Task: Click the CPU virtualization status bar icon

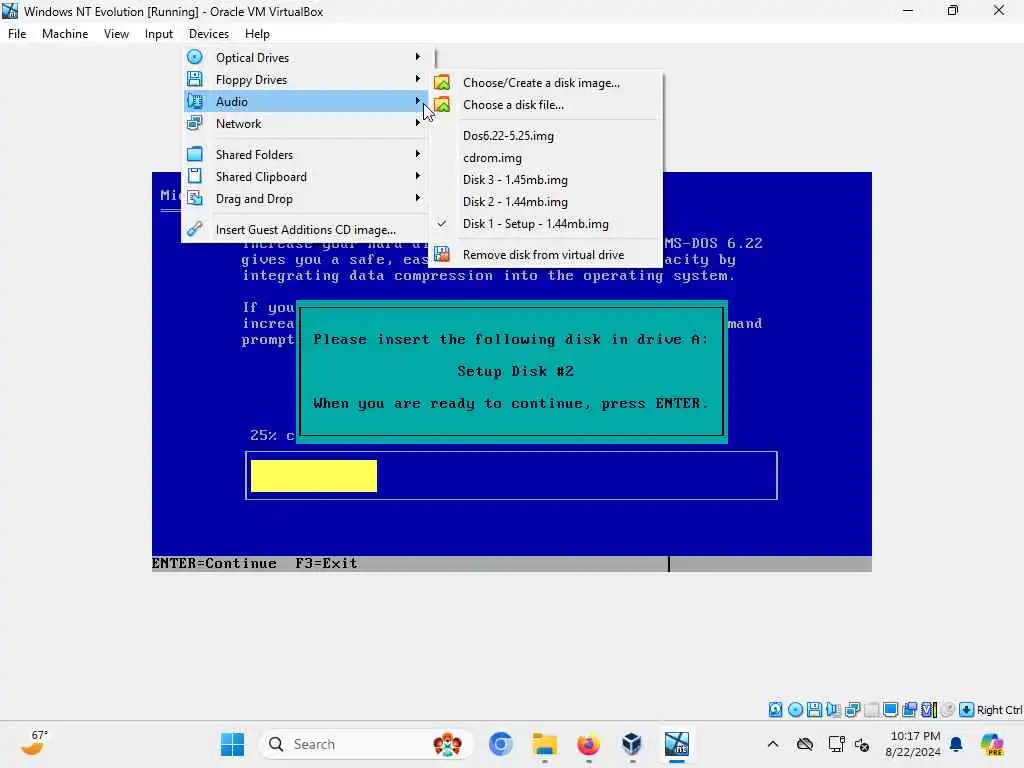Action: (929, 710)
